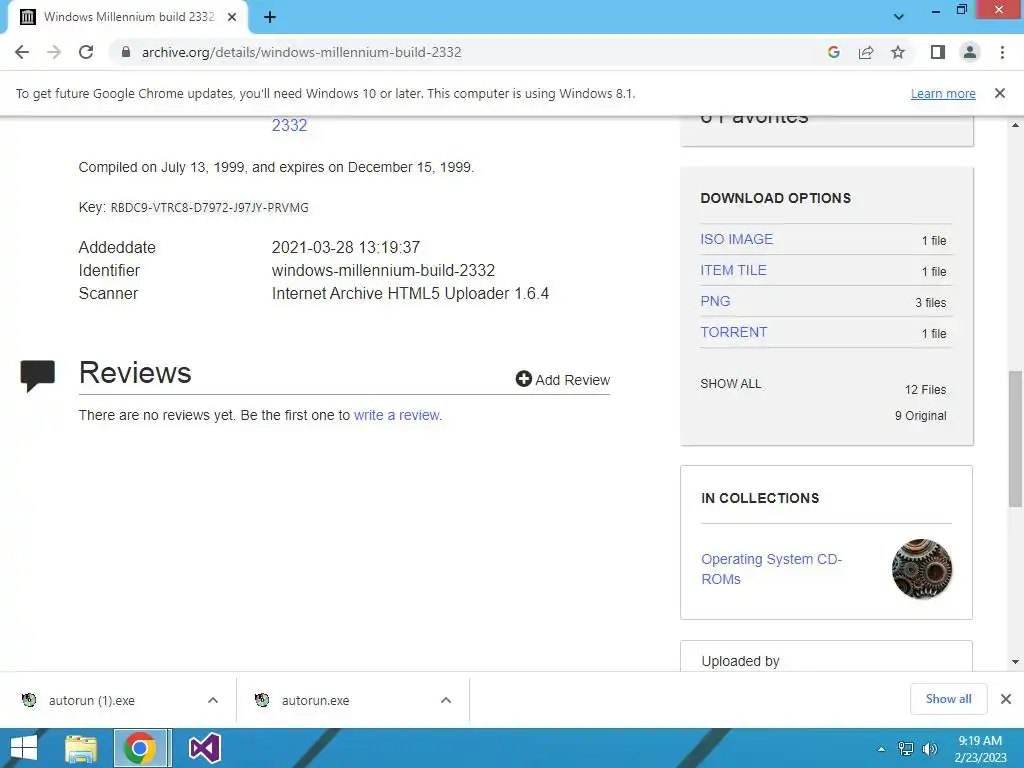Viewport: 1024px width, 768px height.
Task: Open the network status tray icon
Action: coord(906,749)
